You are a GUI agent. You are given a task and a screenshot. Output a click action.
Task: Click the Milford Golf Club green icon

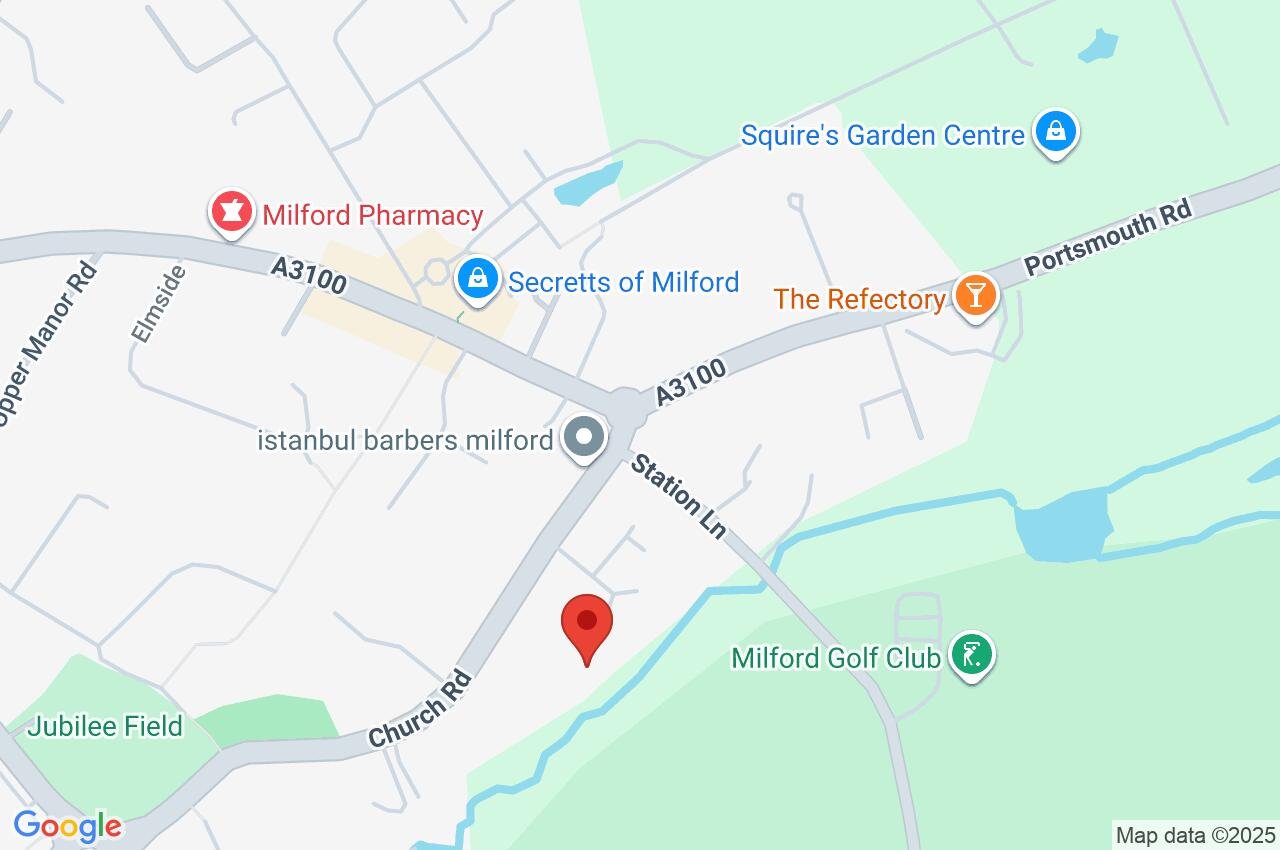(x=971, y=657)
